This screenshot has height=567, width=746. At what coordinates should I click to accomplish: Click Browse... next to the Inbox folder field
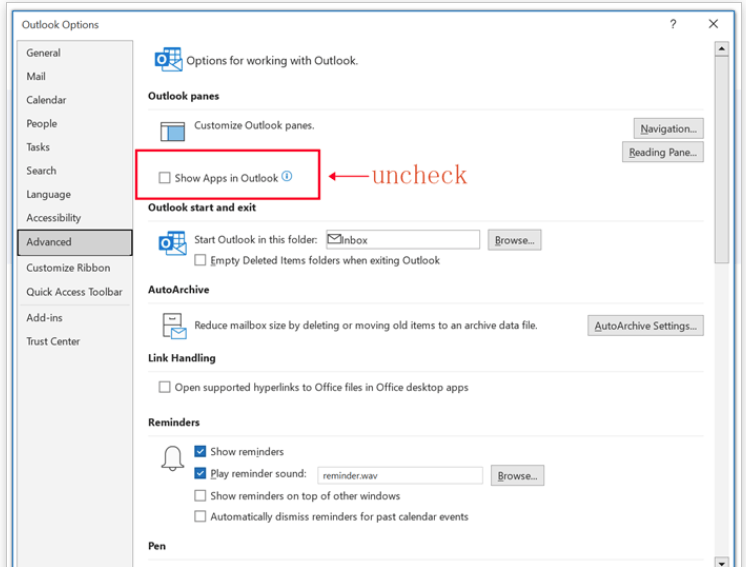[514, 240]
